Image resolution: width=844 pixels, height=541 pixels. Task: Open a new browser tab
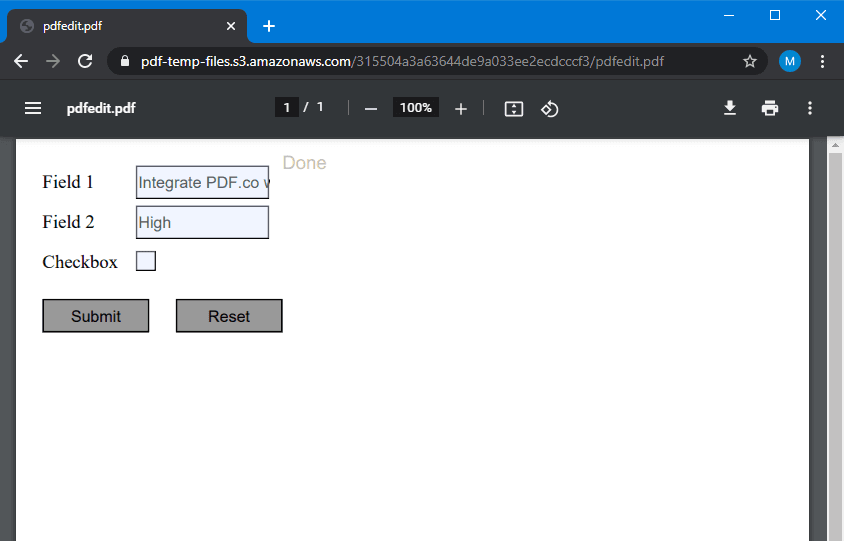[x=269, y=26]
